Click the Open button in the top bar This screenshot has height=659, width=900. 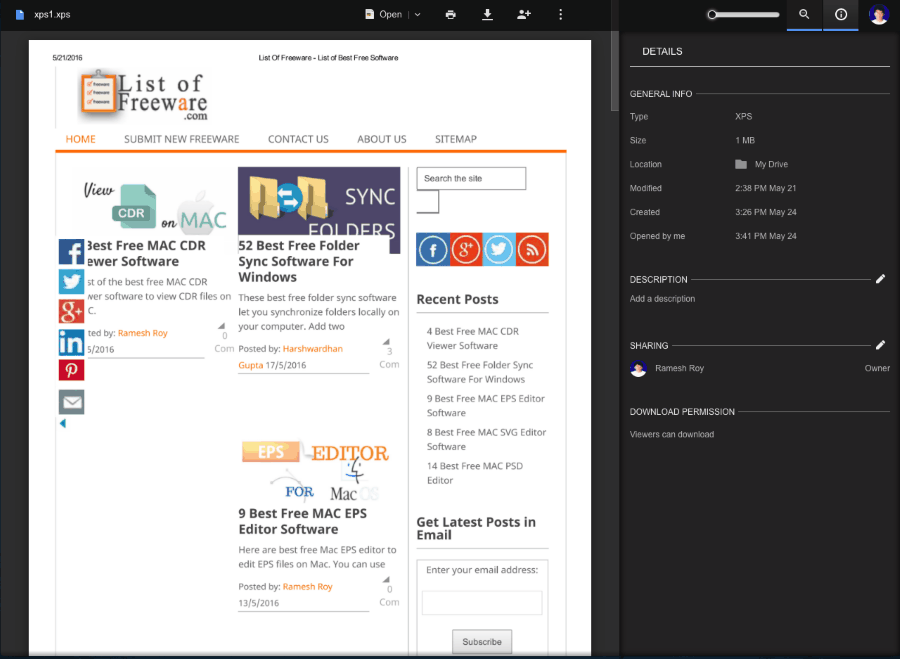point(384,14)
